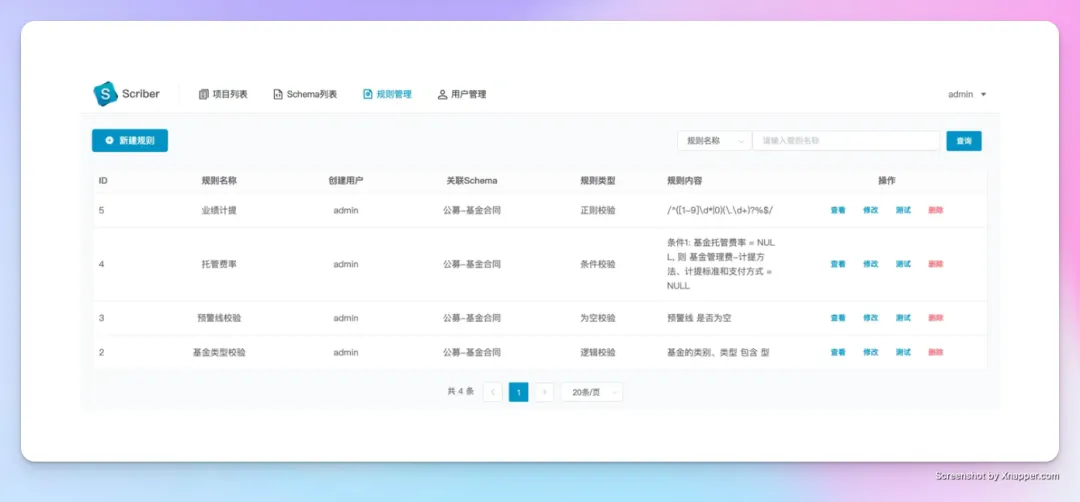Click 查看 for the 托管费率 rule
1080x502 pixels.
point(838,264)
